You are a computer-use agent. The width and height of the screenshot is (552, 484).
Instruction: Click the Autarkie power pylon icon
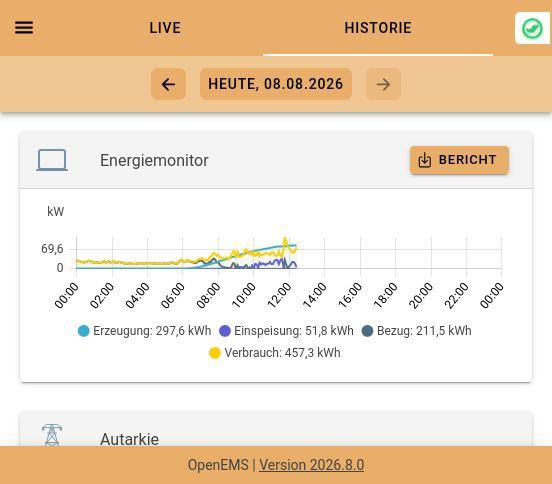click(x=52, y=435)
